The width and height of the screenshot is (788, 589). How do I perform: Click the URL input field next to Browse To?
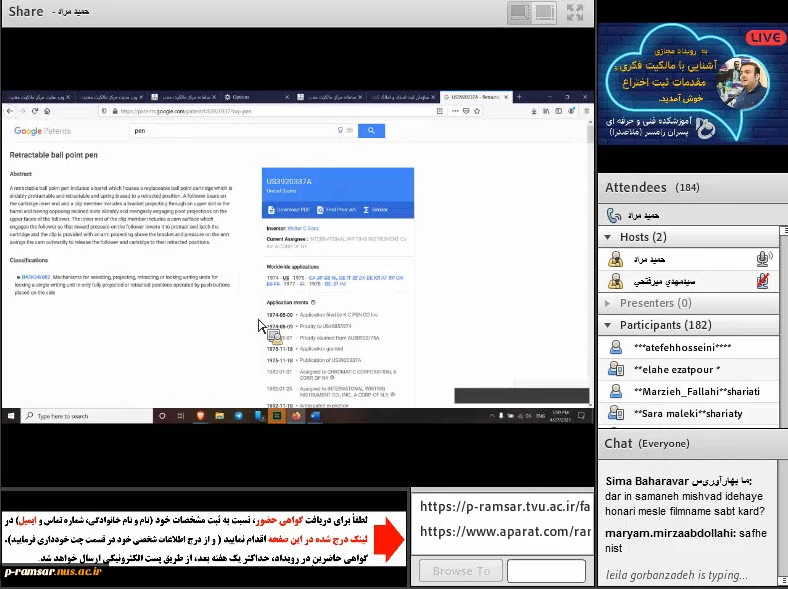(546, 571)
